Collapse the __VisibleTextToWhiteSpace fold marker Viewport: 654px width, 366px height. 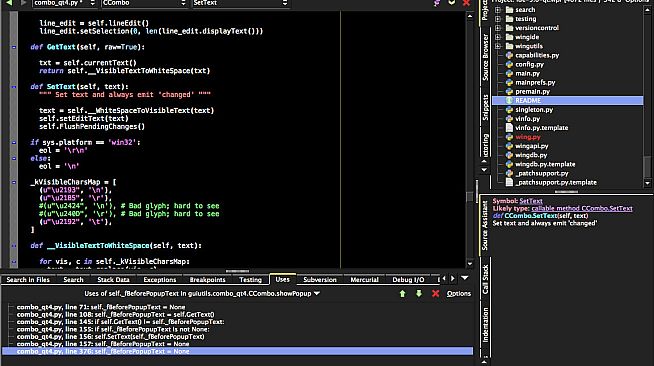(x=14, y=246)
